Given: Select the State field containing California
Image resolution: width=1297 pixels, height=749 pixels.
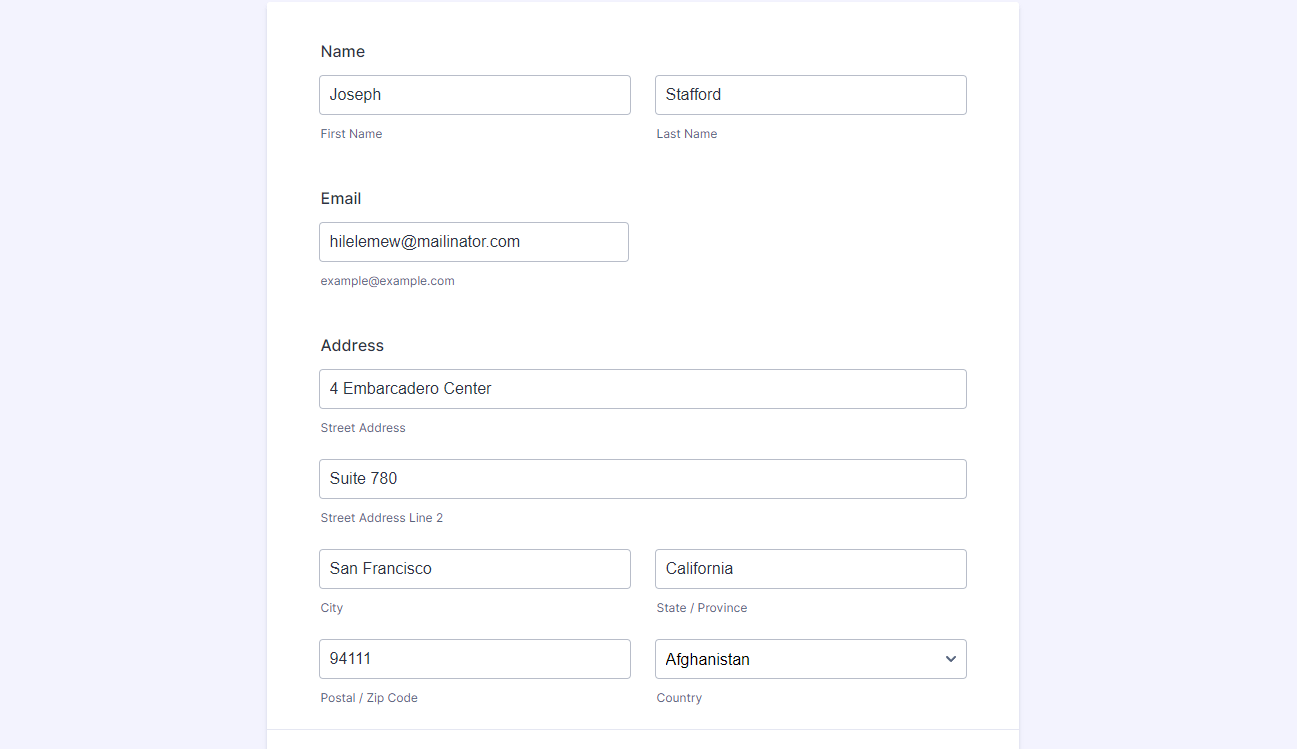Looking at the screenshot, I should click(x=810, y=569).
